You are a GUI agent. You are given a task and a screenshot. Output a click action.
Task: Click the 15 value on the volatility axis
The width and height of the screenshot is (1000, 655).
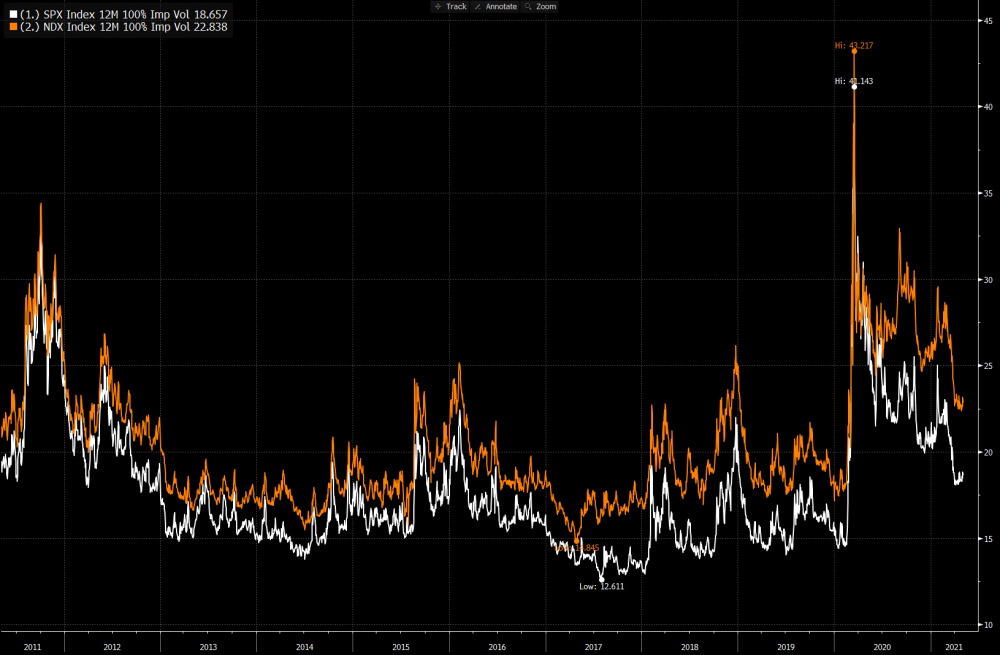[989, 539]
